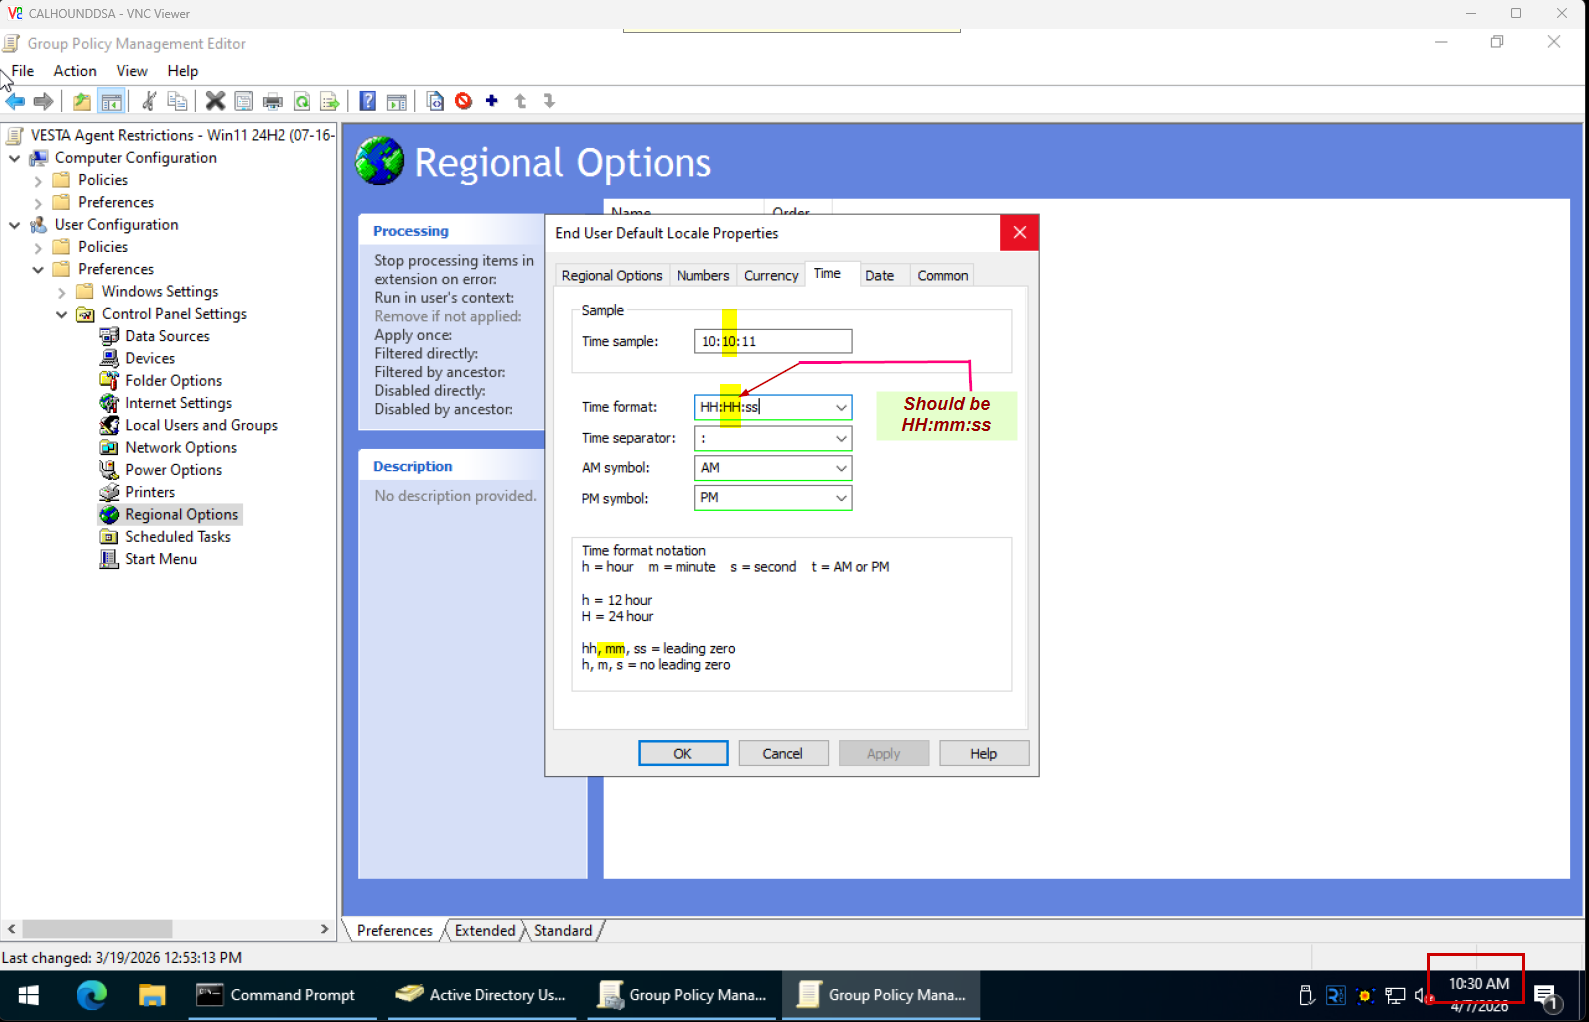Collapse the Computer Configuration node
This screenshot has width=1589, height=1022.
pos(14,158)
